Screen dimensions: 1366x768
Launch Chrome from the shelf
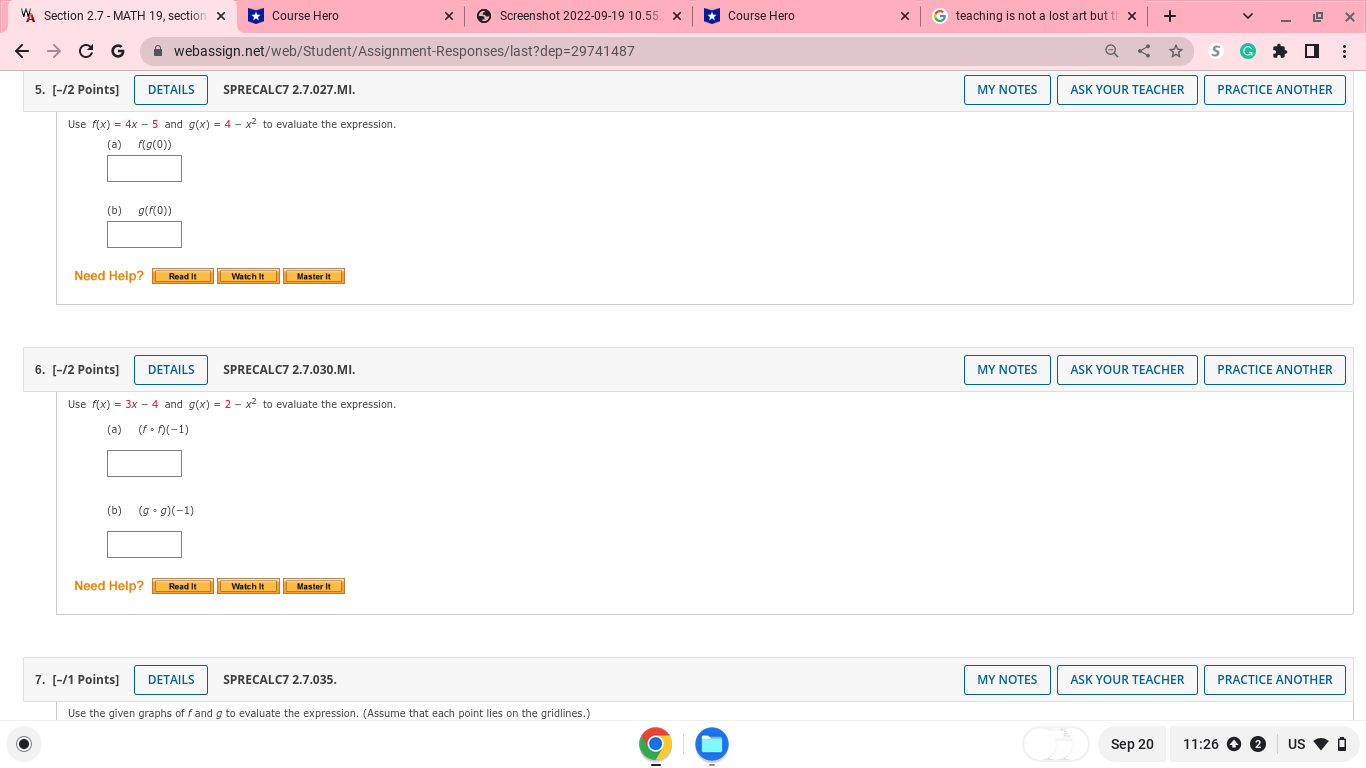pyautogui.click(x=655, y=744)
